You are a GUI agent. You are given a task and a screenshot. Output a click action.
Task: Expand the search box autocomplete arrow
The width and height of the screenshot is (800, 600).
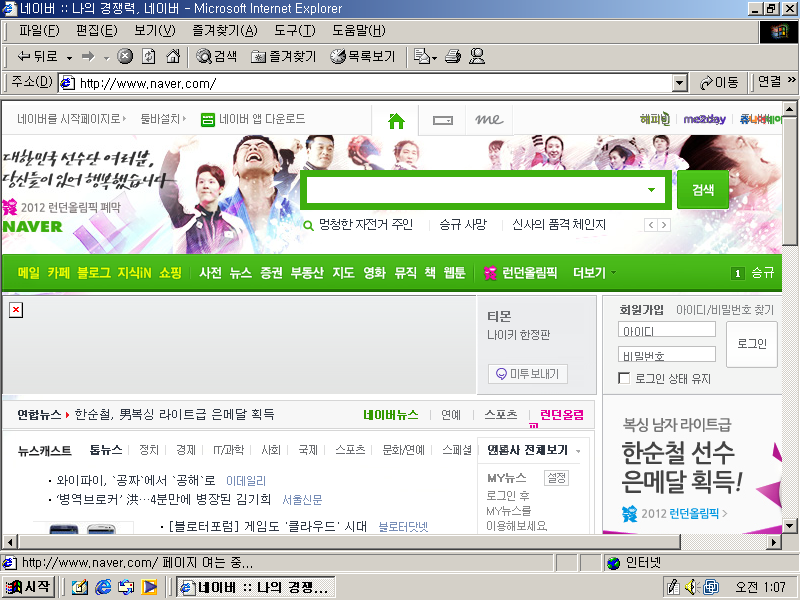(x=652, y=190)
